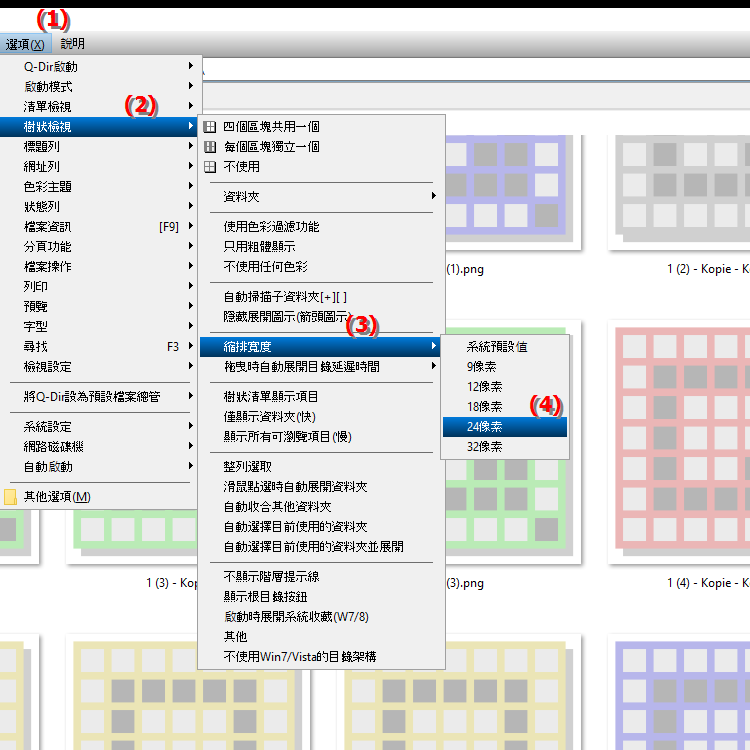
Task: Choose 系統預設值 indent width
Action: pos(497,347)
